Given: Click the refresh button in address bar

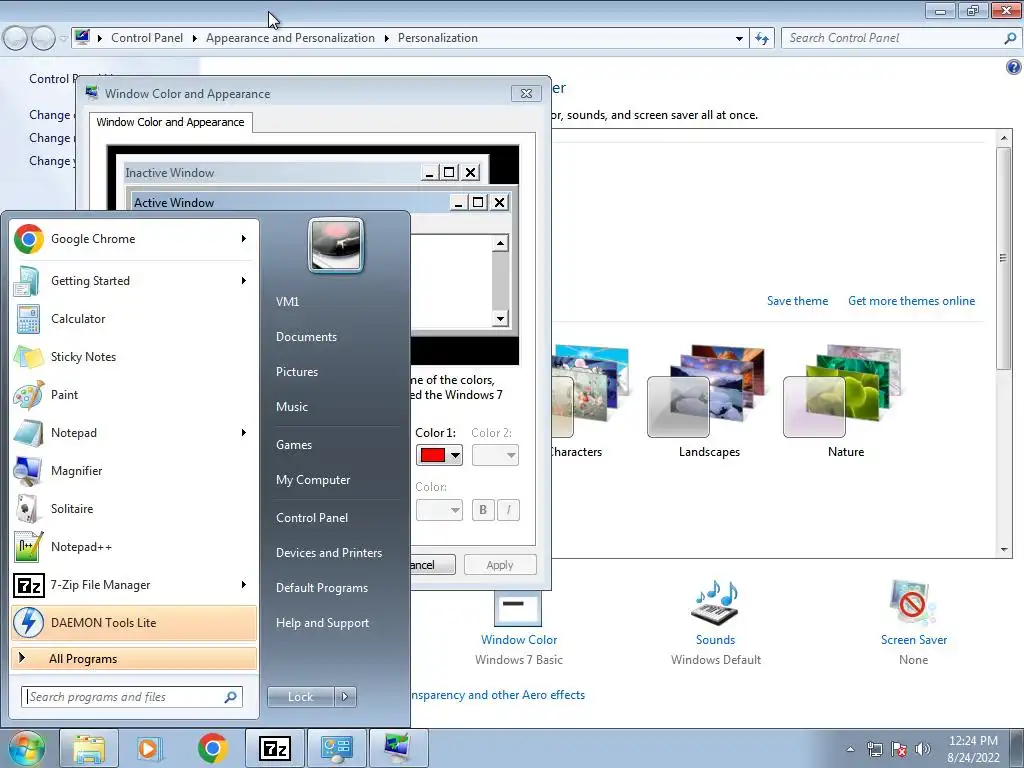Looking at the screenshot, I should (761, 39).
